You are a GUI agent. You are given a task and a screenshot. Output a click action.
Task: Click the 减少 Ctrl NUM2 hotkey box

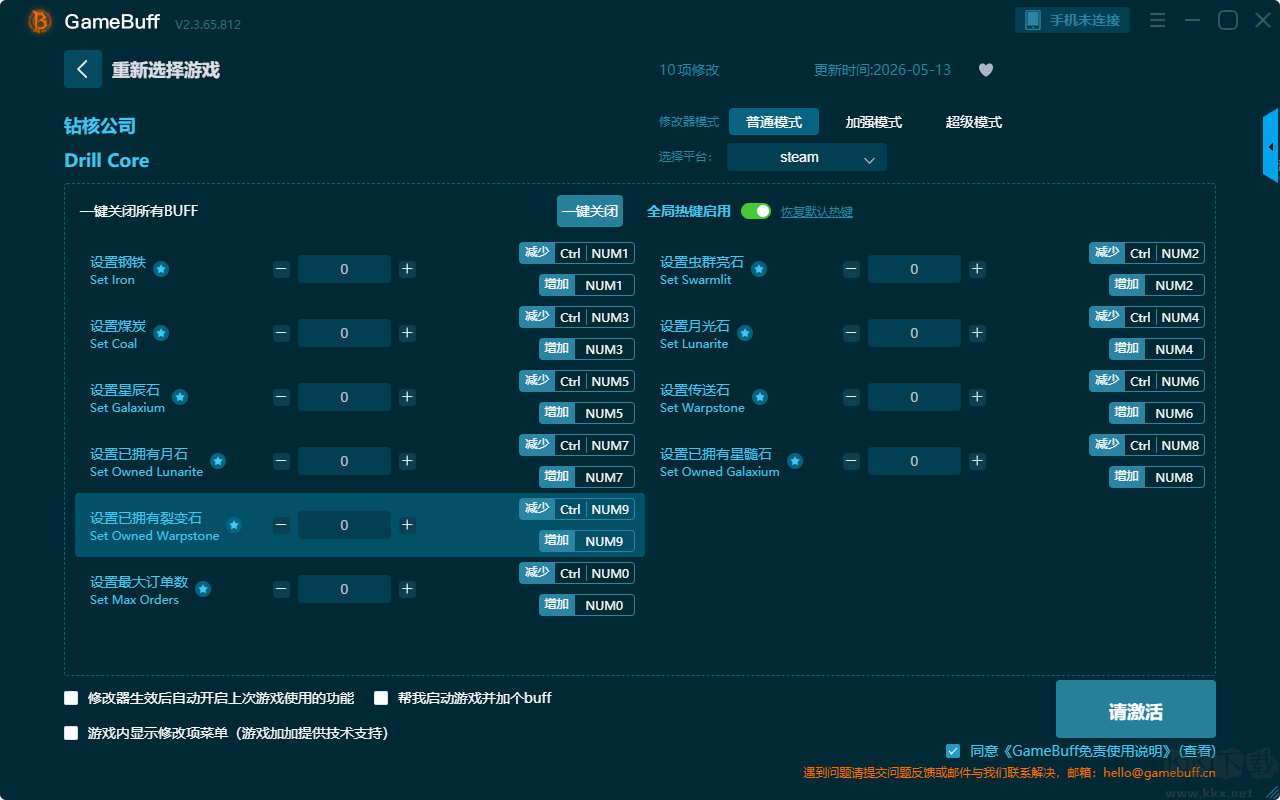coord(1147,253)
